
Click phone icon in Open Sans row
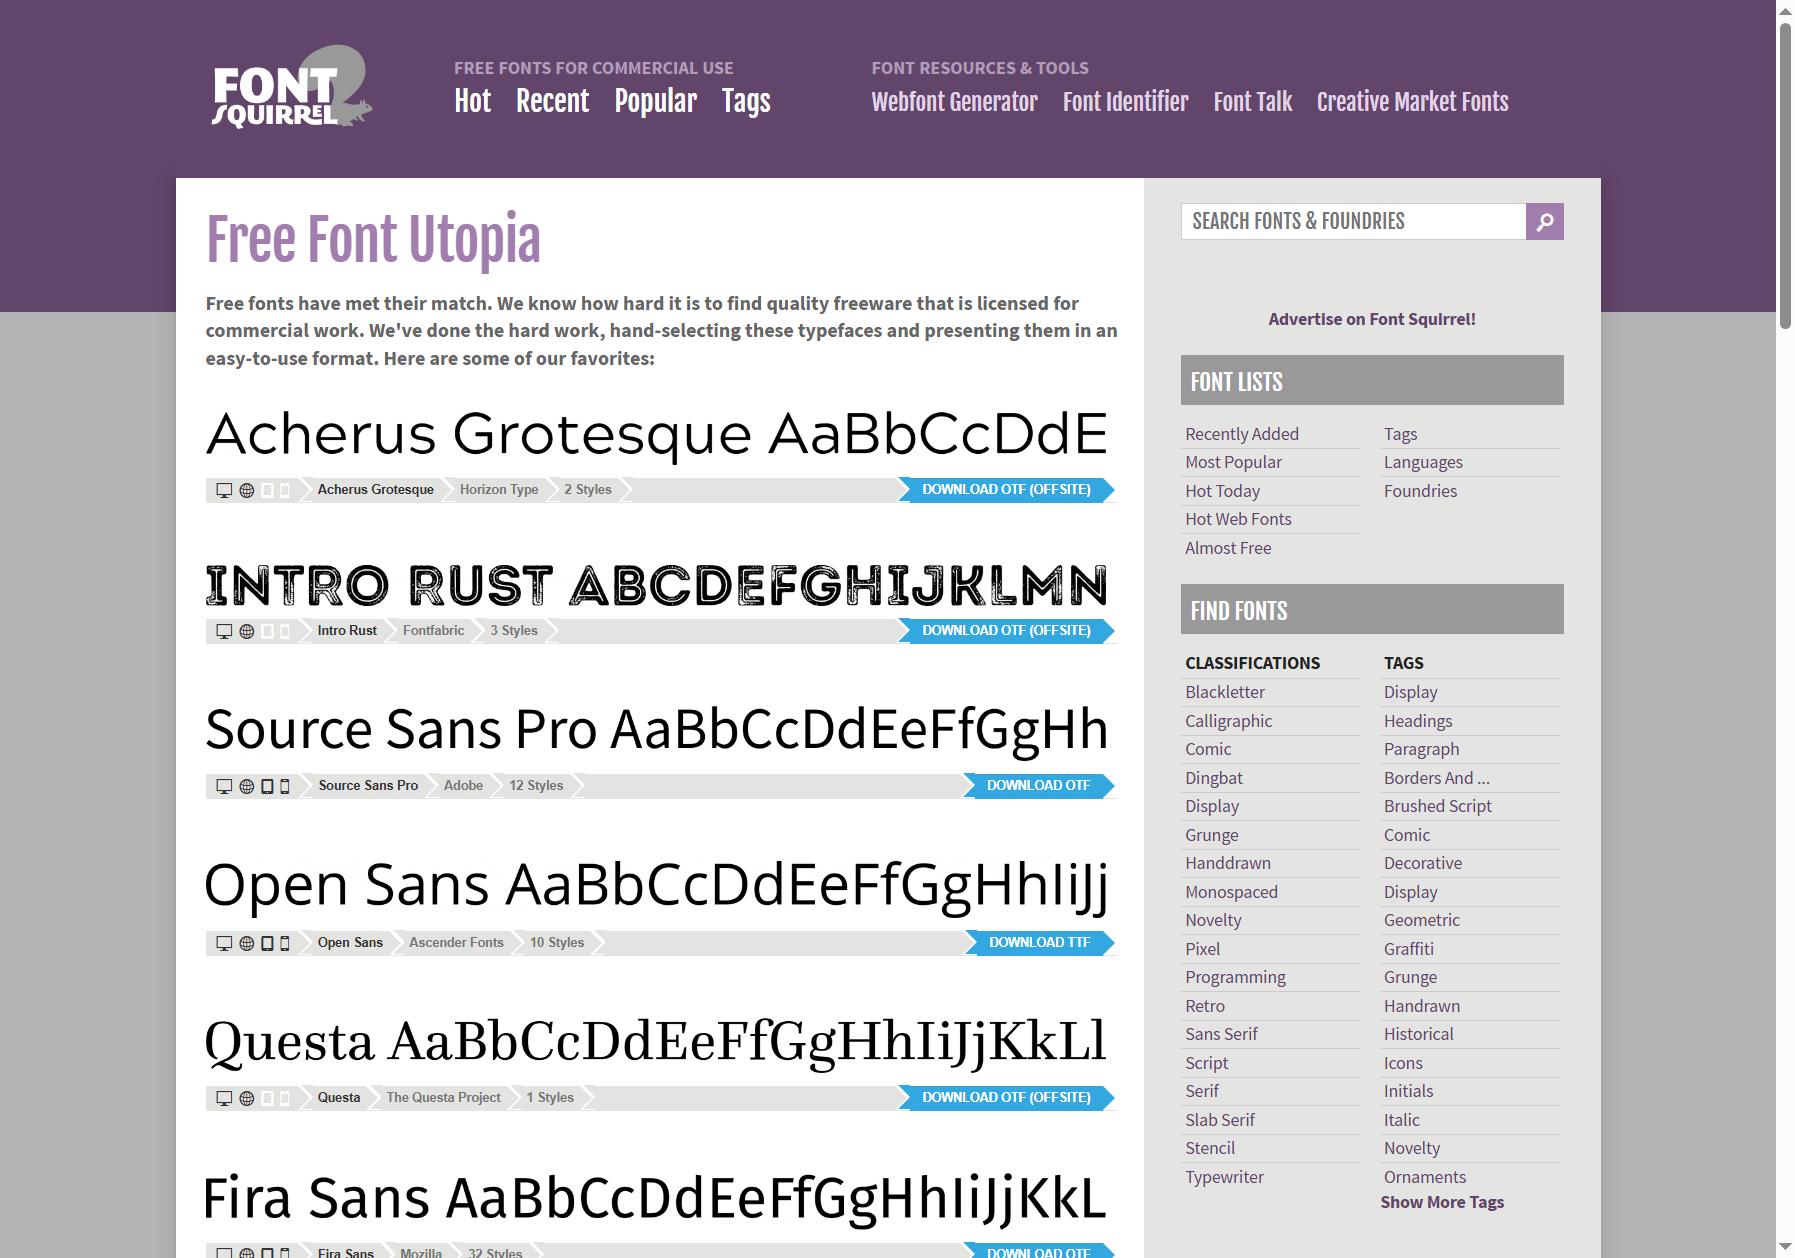pos(285,943)
